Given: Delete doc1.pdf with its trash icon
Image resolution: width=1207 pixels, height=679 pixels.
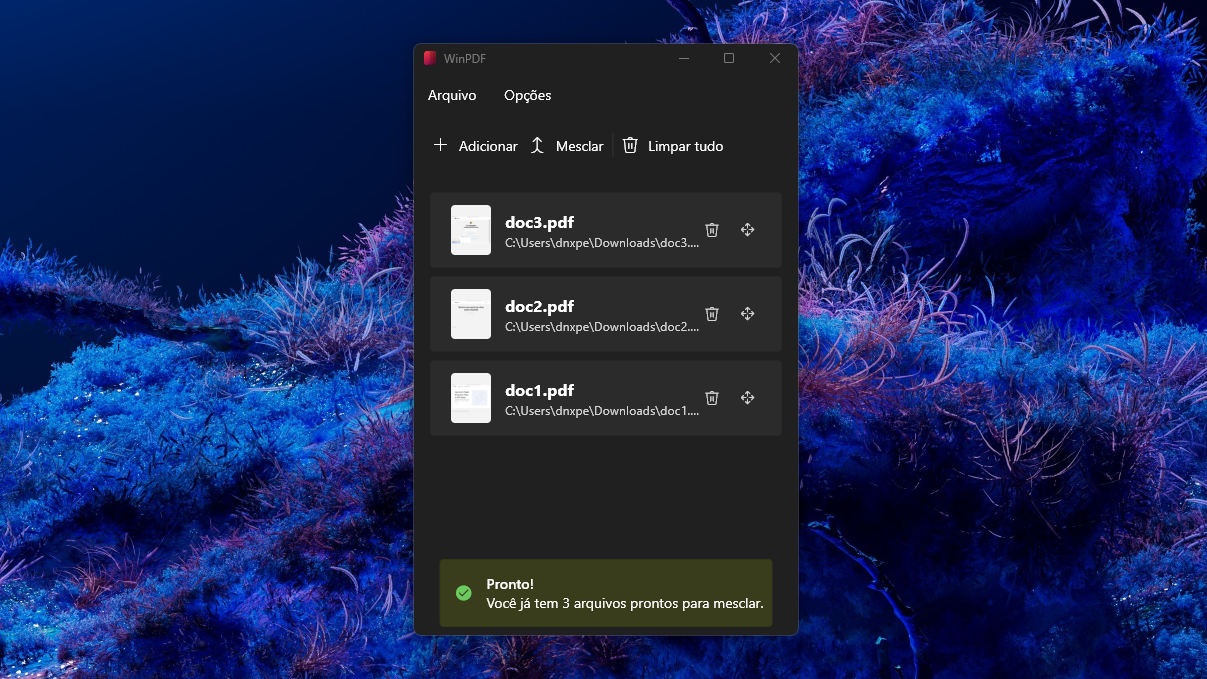Looking at the screenshot, I should coord(712,398).
